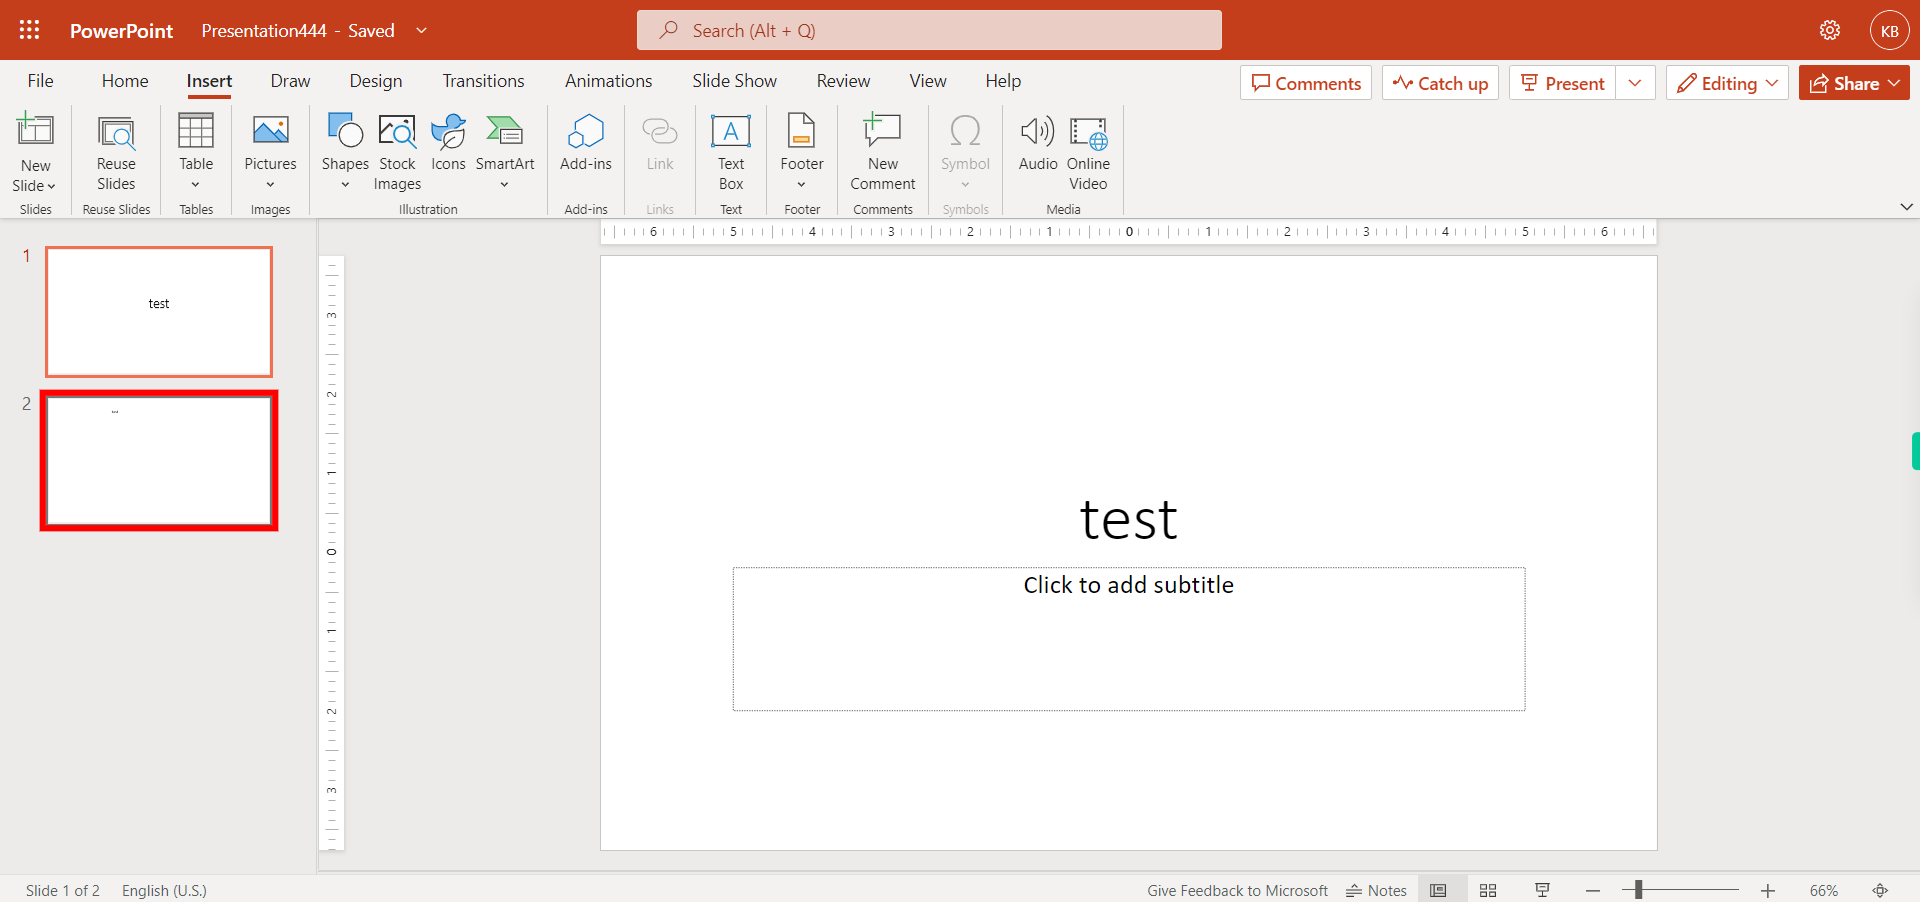Select slide 1 thumbnail
This screenshot has height=902, width=1920.
click(159, 312)
